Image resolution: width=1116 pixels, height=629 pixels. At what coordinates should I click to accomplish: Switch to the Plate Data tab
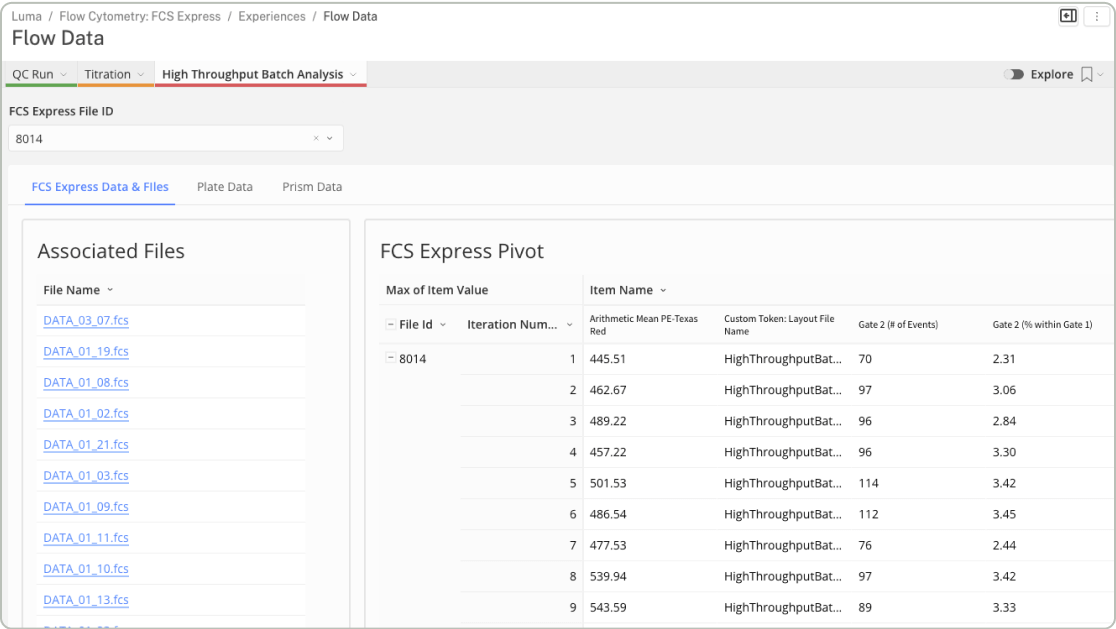225,187
